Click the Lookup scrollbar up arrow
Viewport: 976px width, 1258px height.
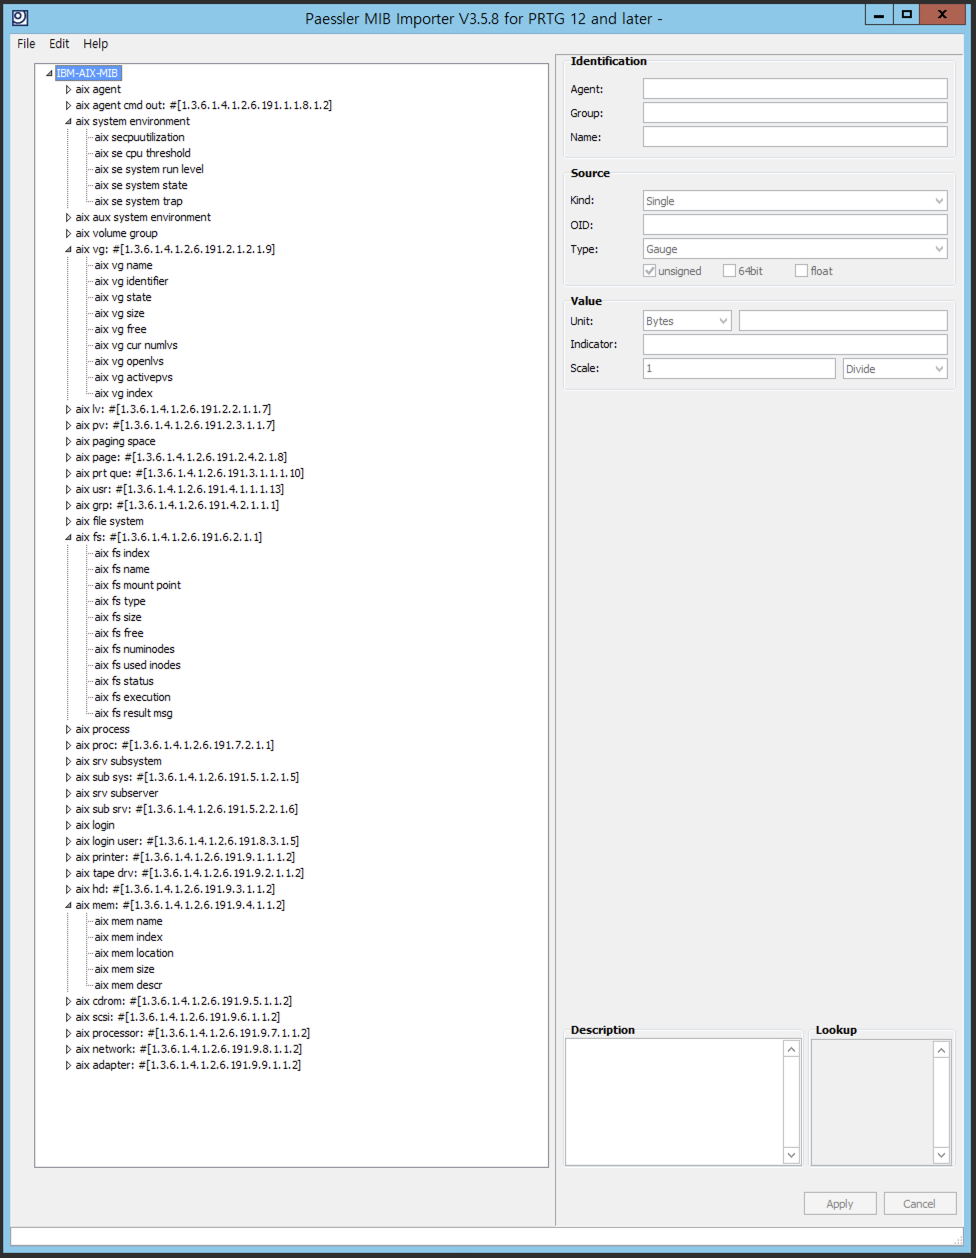(x=941, y=1050)
